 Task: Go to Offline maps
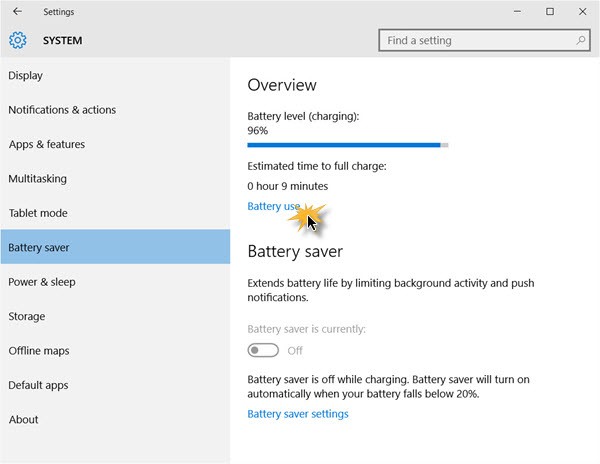[x=115, y=351]
